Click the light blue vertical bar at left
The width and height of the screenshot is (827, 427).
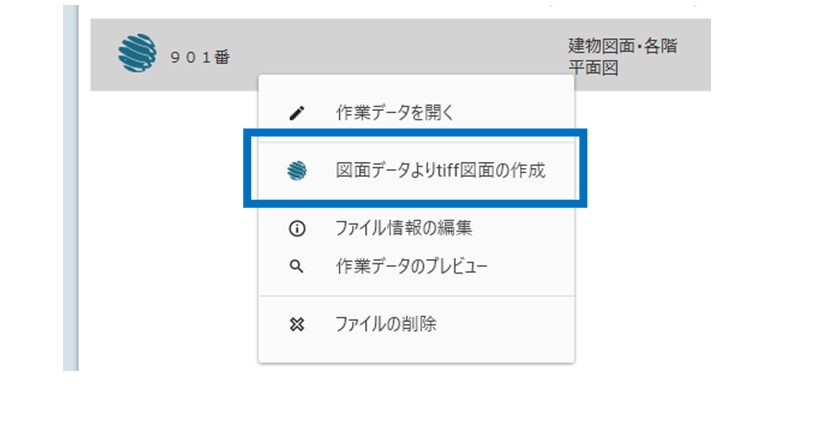[71, 188]
